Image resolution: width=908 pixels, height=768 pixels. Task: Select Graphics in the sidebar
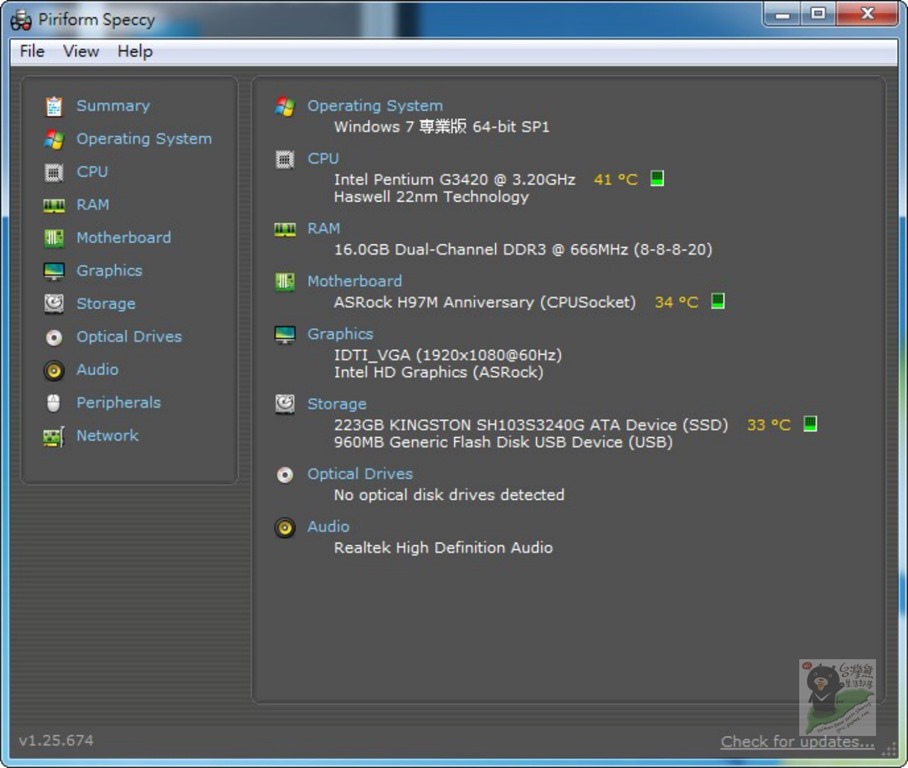(x=109, y=270)
